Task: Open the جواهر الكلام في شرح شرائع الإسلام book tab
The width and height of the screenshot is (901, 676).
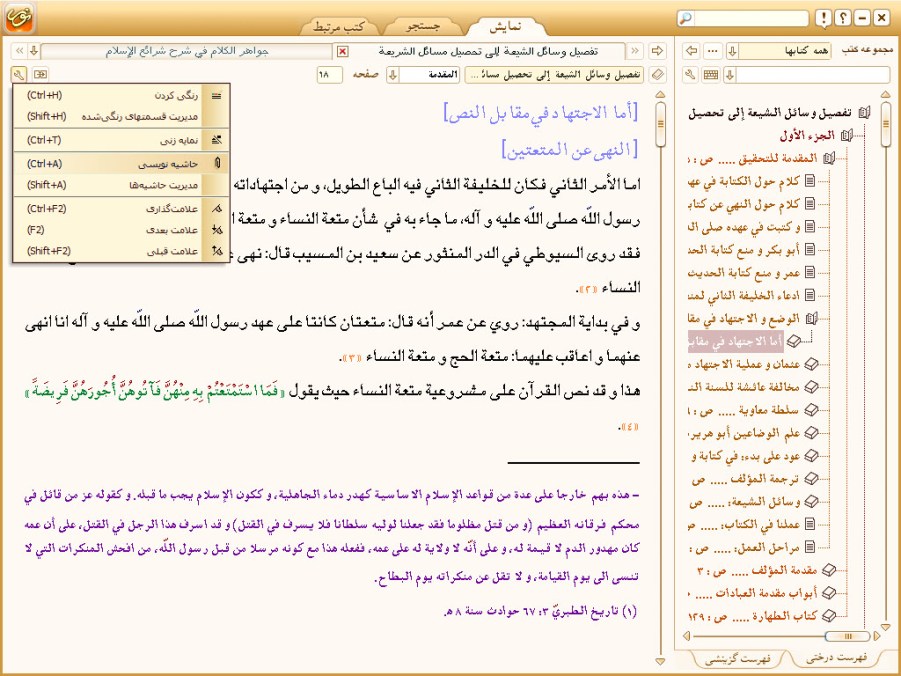Action: click(x=187, y=51)
